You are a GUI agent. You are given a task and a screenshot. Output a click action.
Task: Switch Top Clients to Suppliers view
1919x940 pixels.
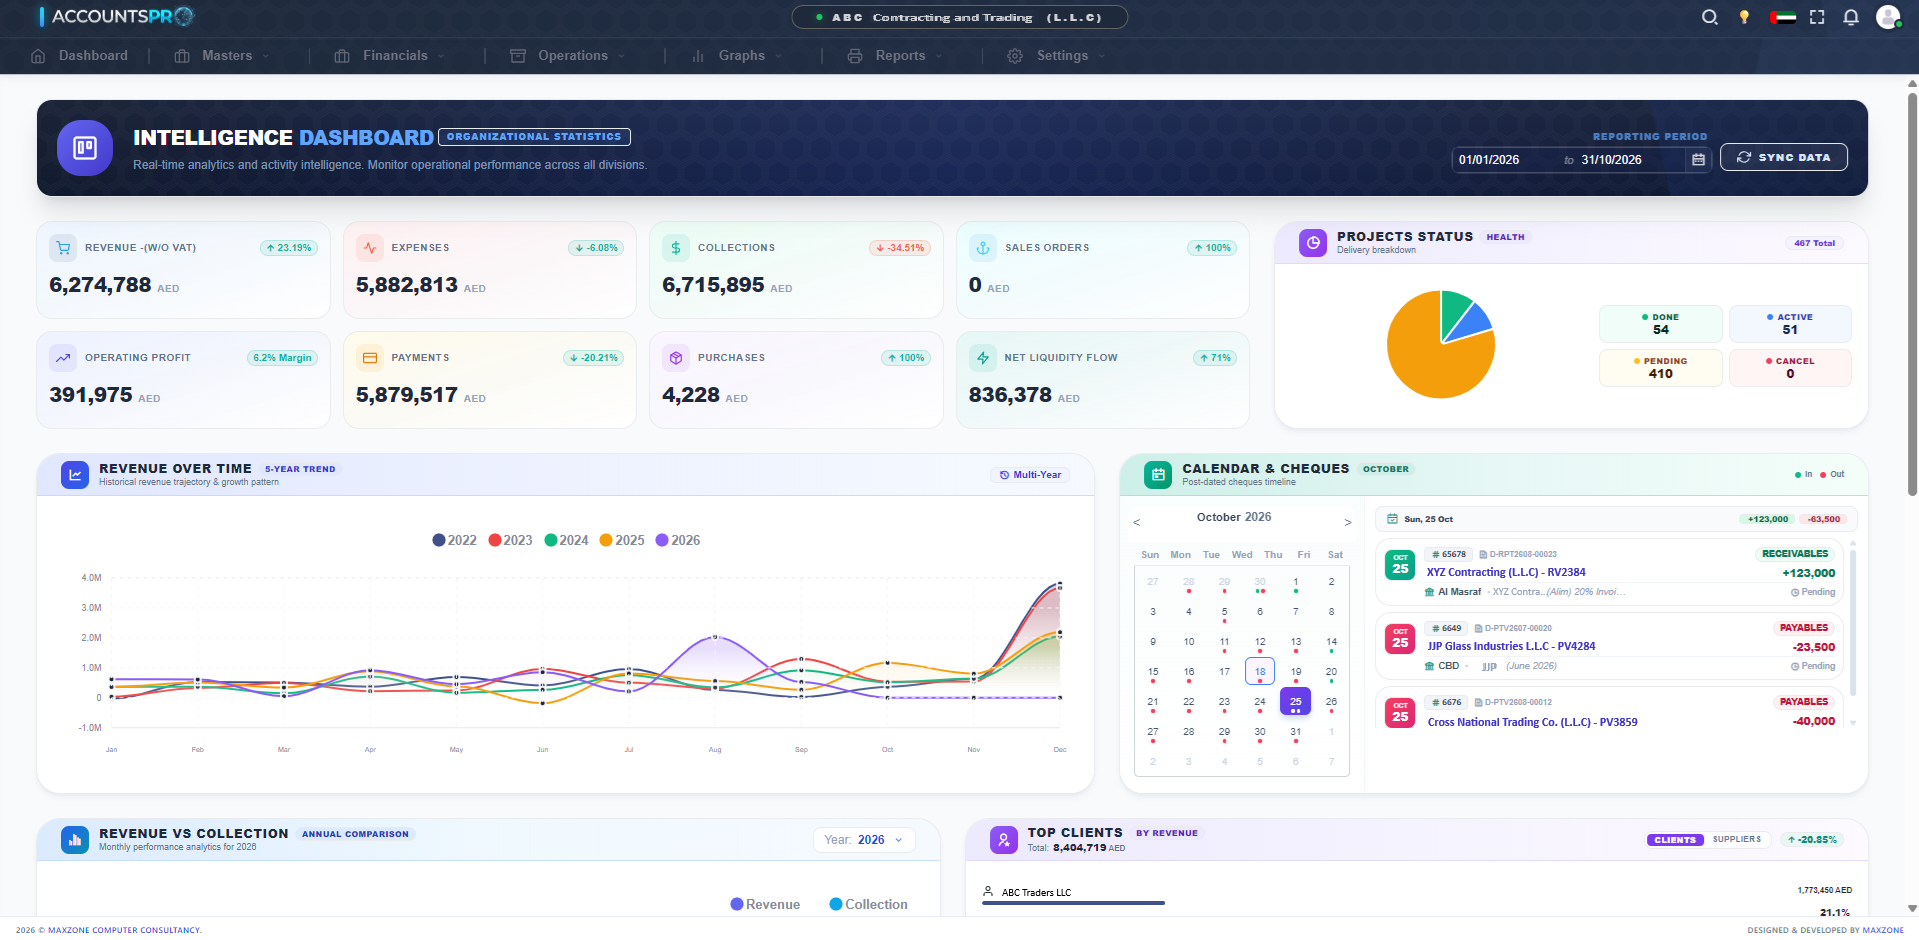click(1737, 840)
